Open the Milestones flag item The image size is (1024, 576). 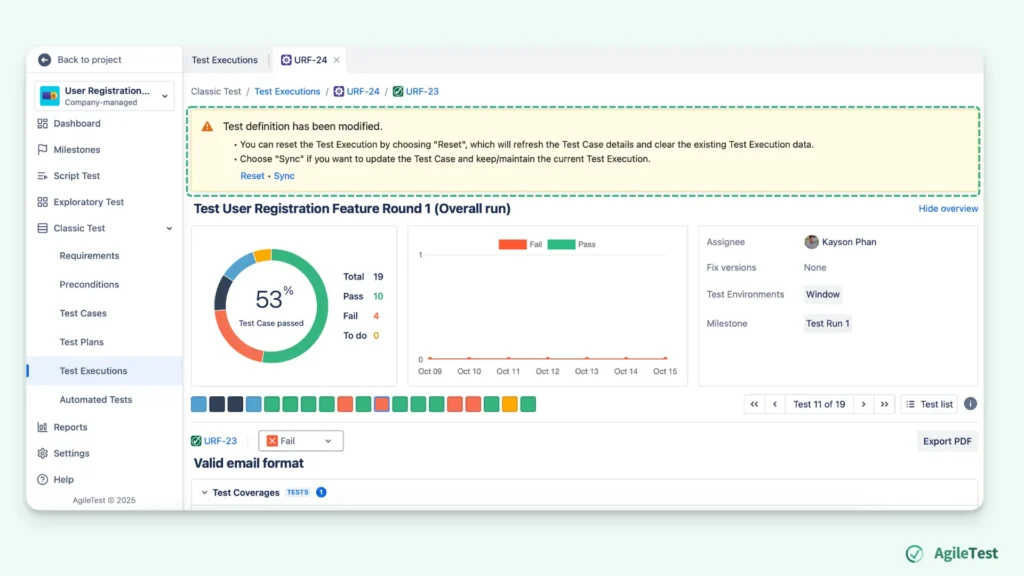pyautogui.click(x=69, y=150)
